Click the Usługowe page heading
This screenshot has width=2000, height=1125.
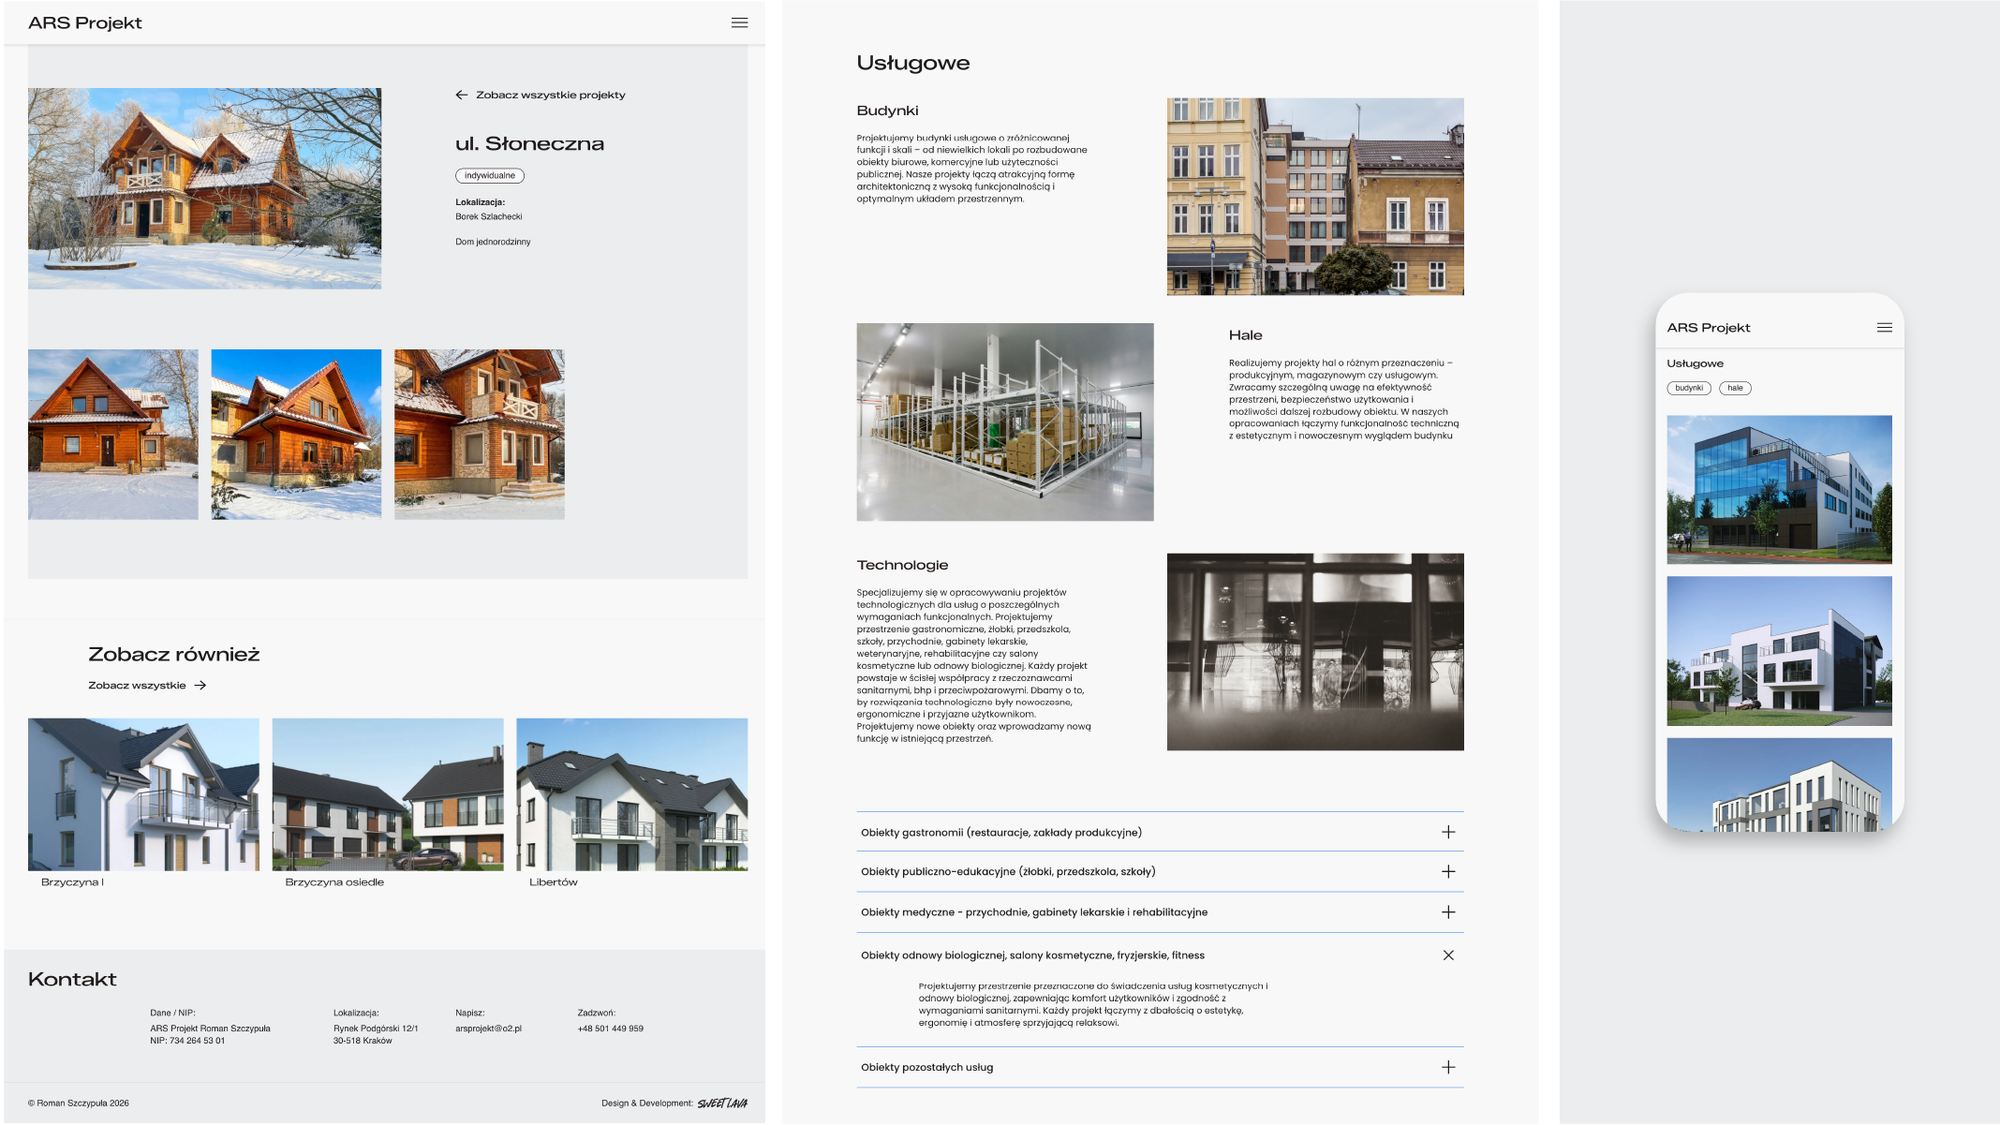pos(913,63)
